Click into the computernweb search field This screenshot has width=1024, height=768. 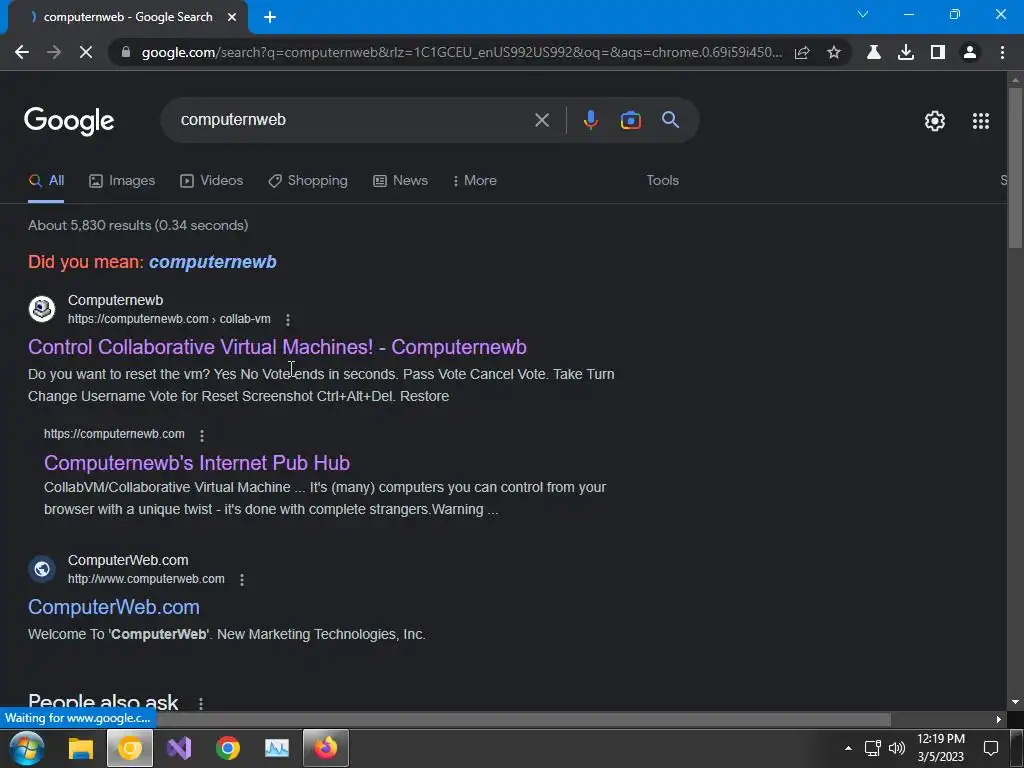[353, 120]
